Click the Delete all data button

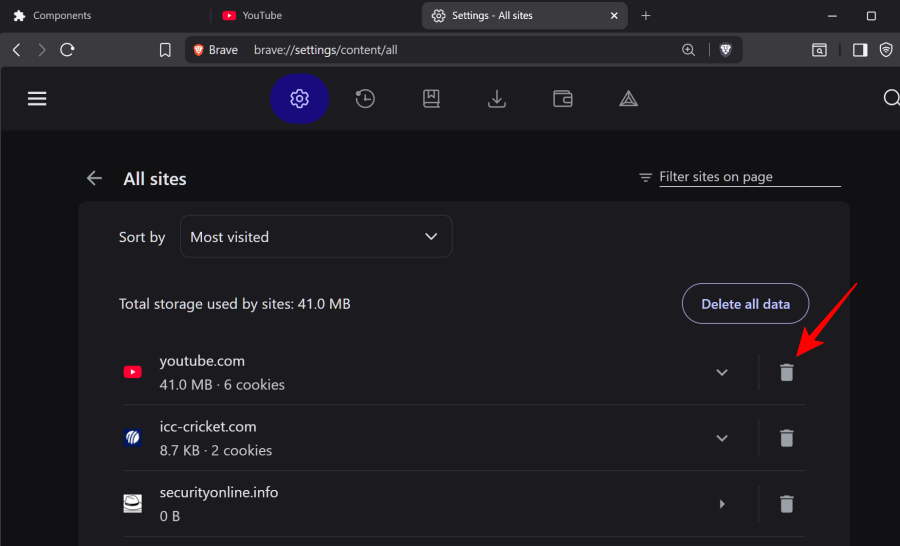[x=745, y=304]
